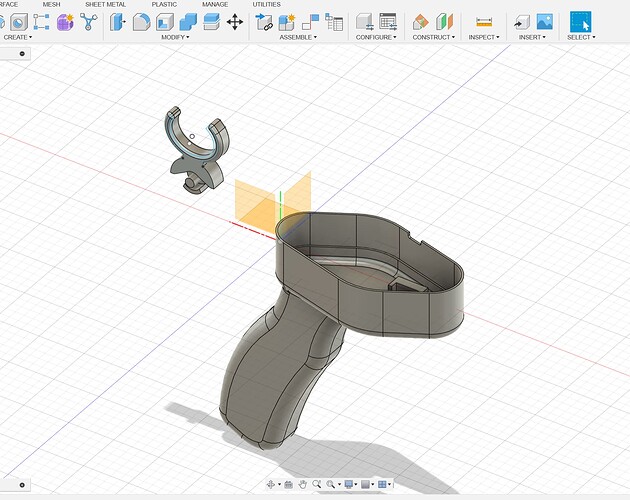
Task: Activate the Select arrow tool
Action: tap(580, 21)
